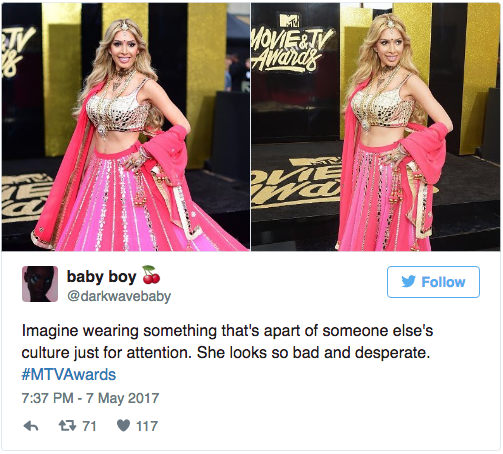
Task: Open the left red carpet photo
Action: [126, 127]
